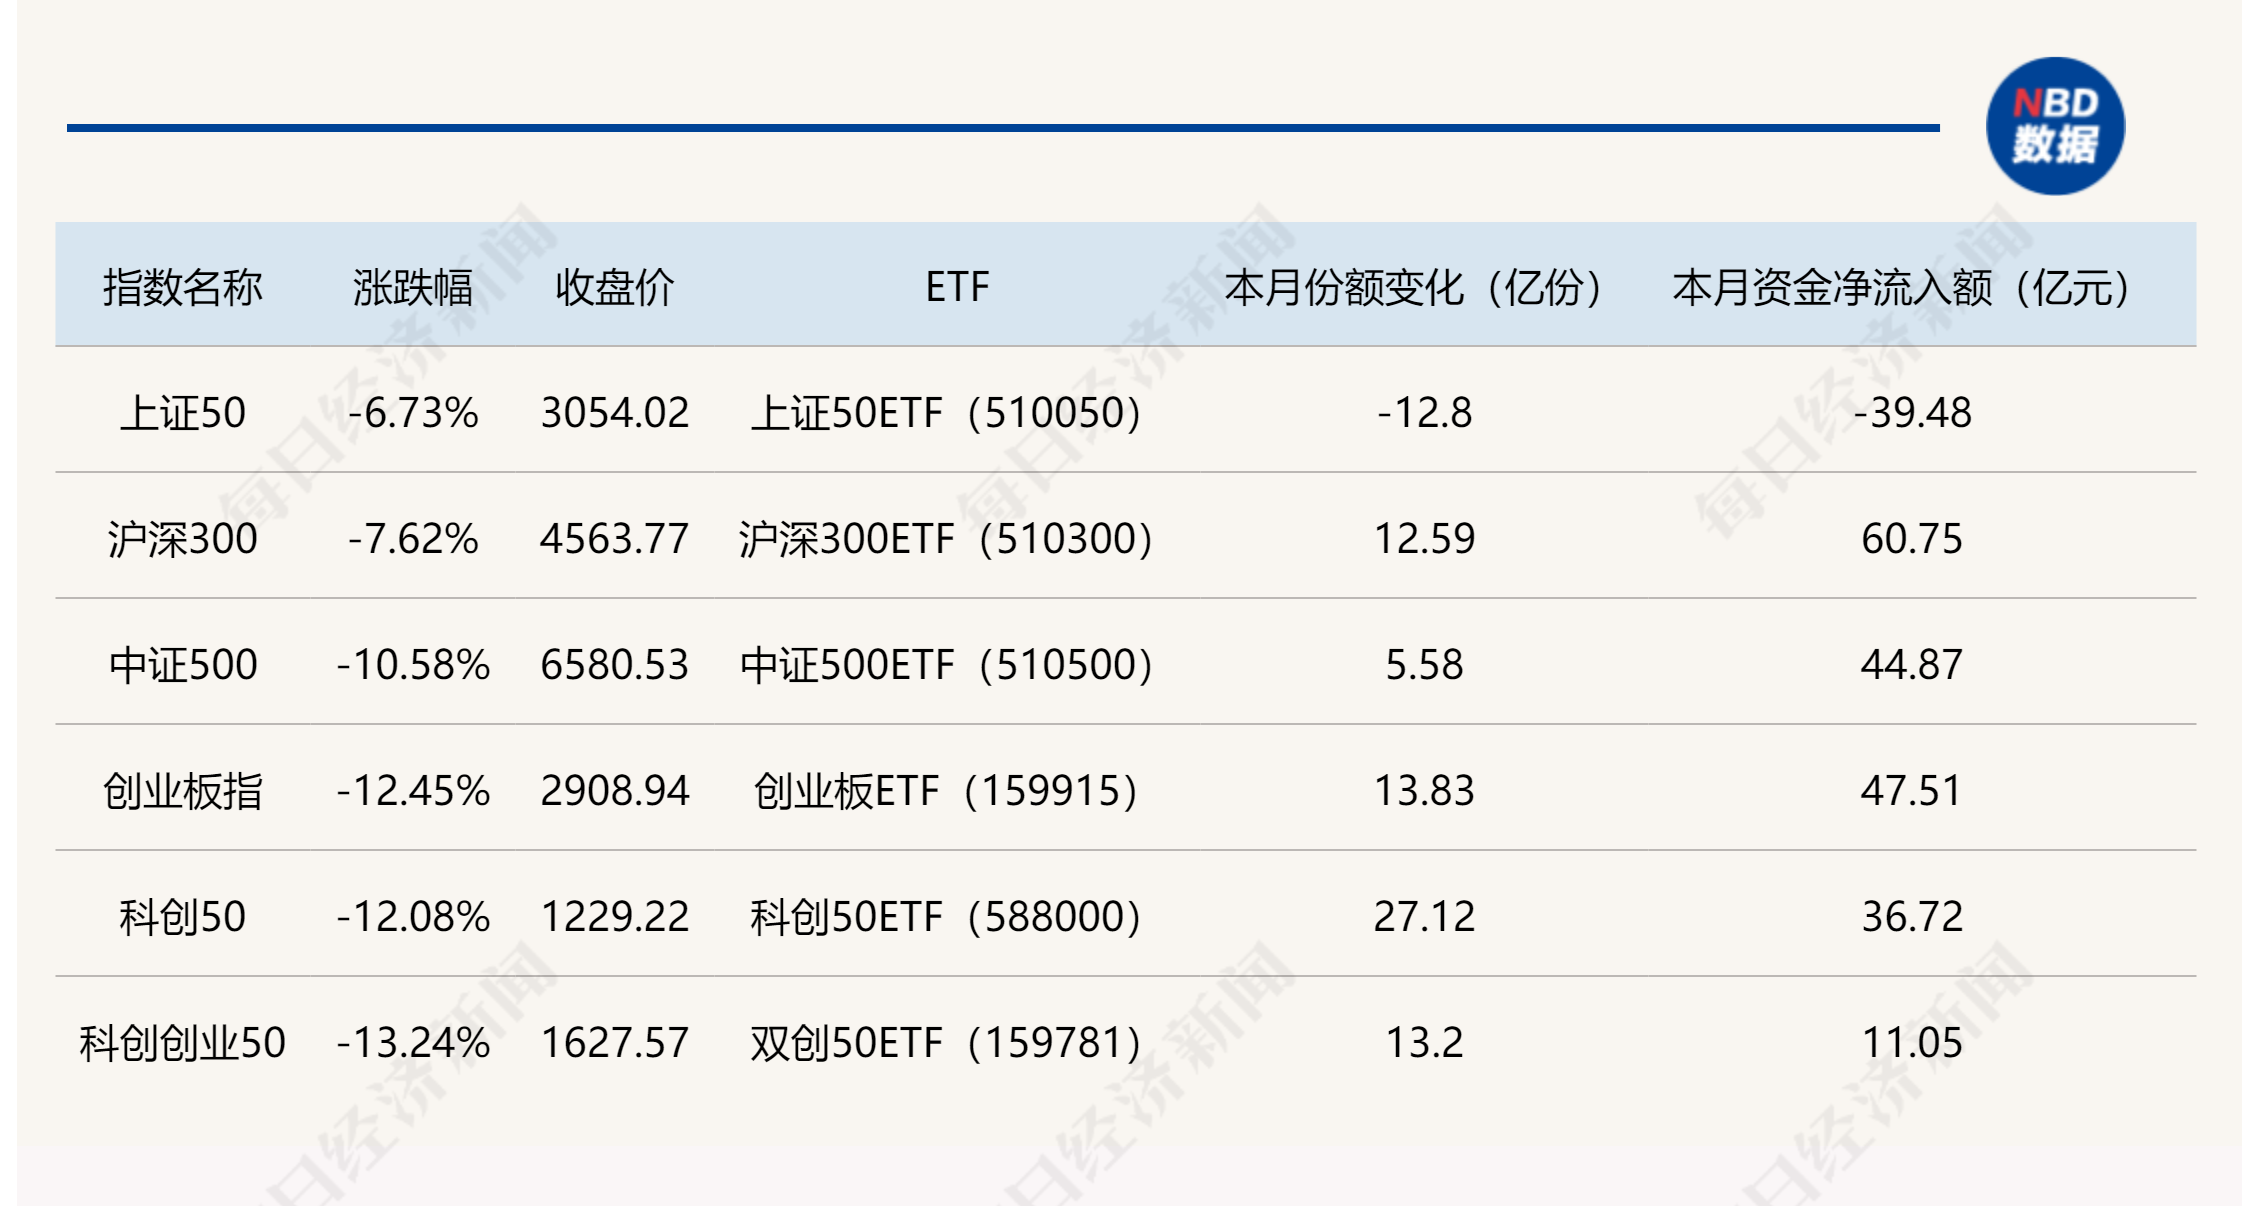The width and height of the screenshot is (2242, 1206).
Task: Select the 涨跌幅 column header
Action: 412,287
